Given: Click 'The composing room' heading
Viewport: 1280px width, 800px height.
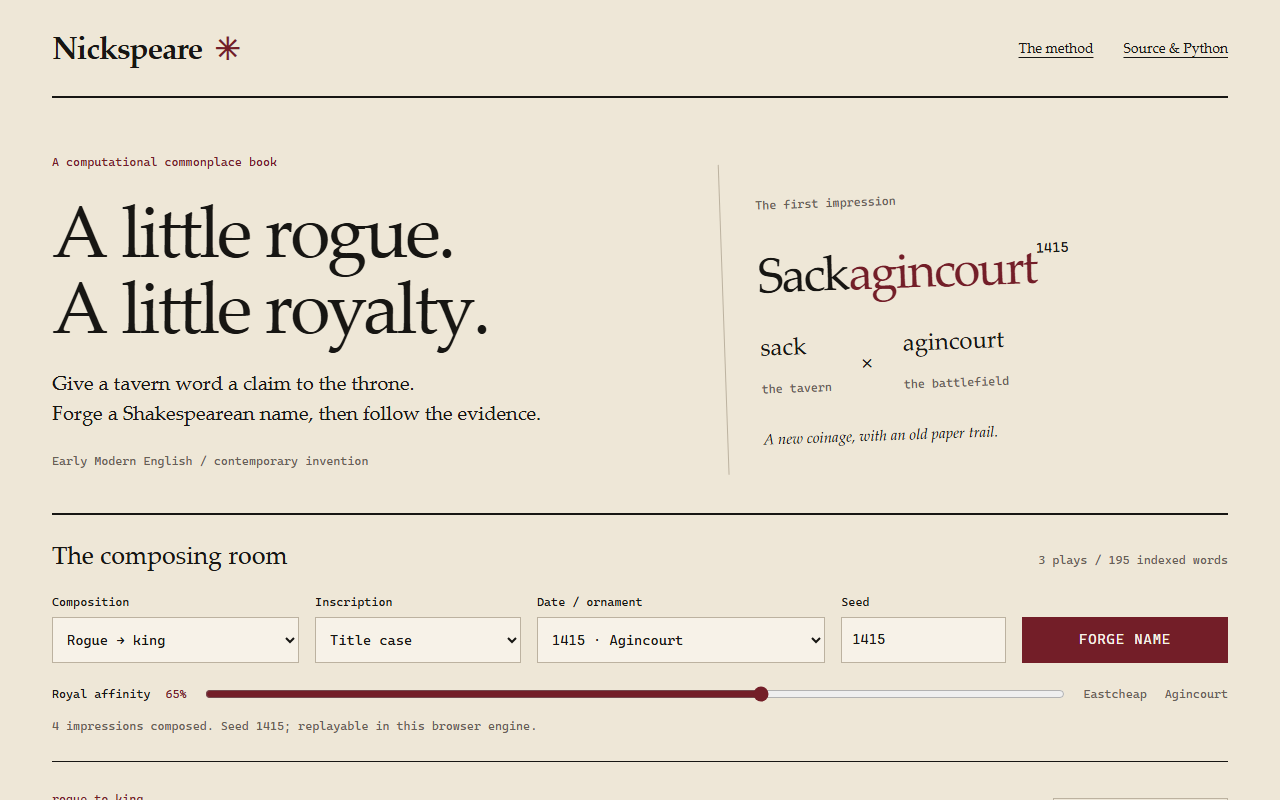Looking at the screenshot, I should pyautogui.click(x=170, y=556).
